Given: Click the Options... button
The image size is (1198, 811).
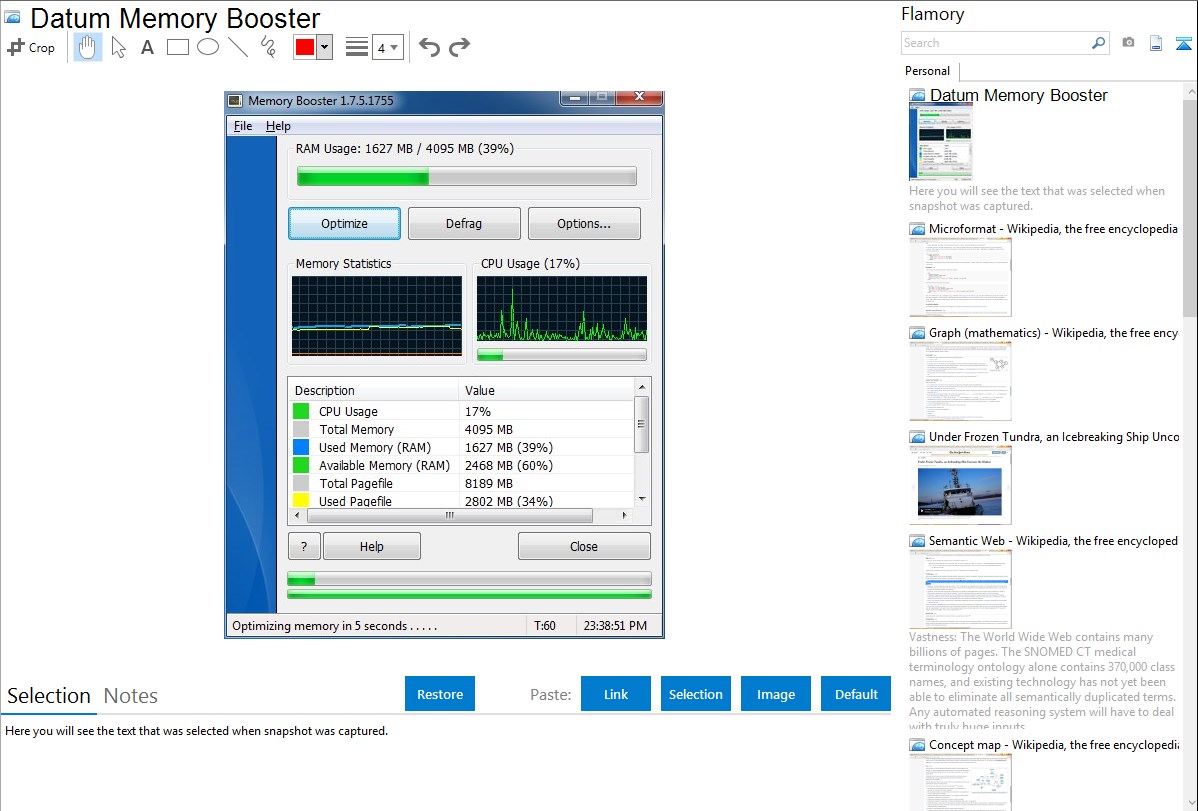Looking at the screenshot, I should (x=584, y=223).
